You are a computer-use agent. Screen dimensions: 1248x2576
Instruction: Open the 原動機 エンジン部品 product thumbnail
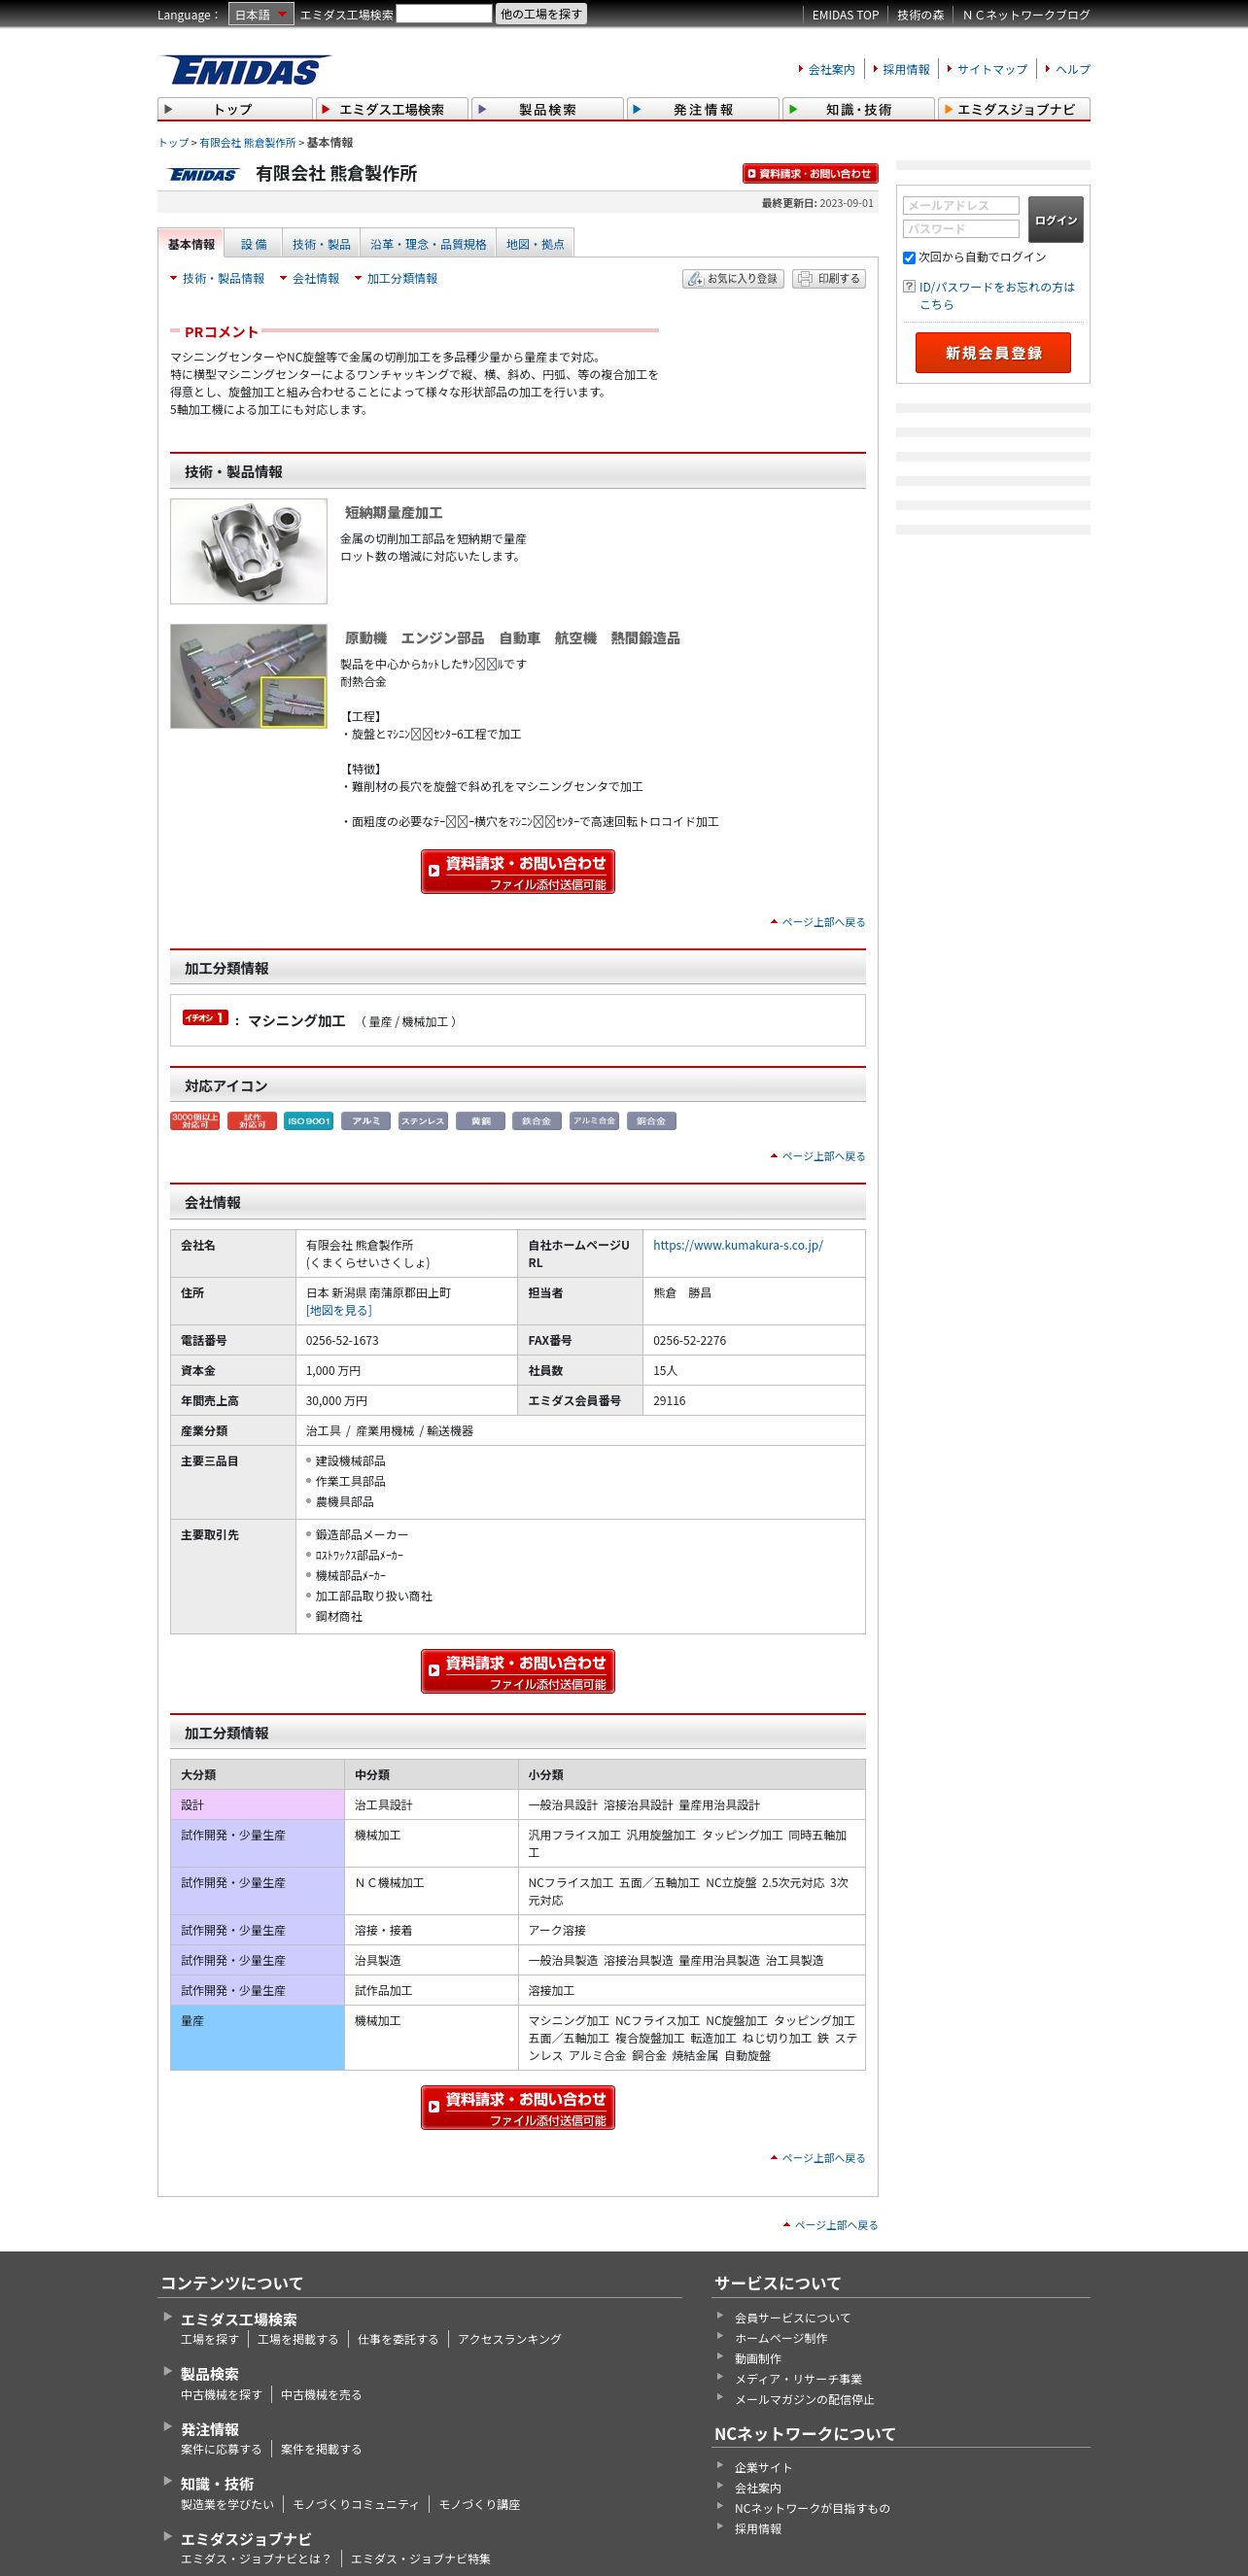click(249, 676)
